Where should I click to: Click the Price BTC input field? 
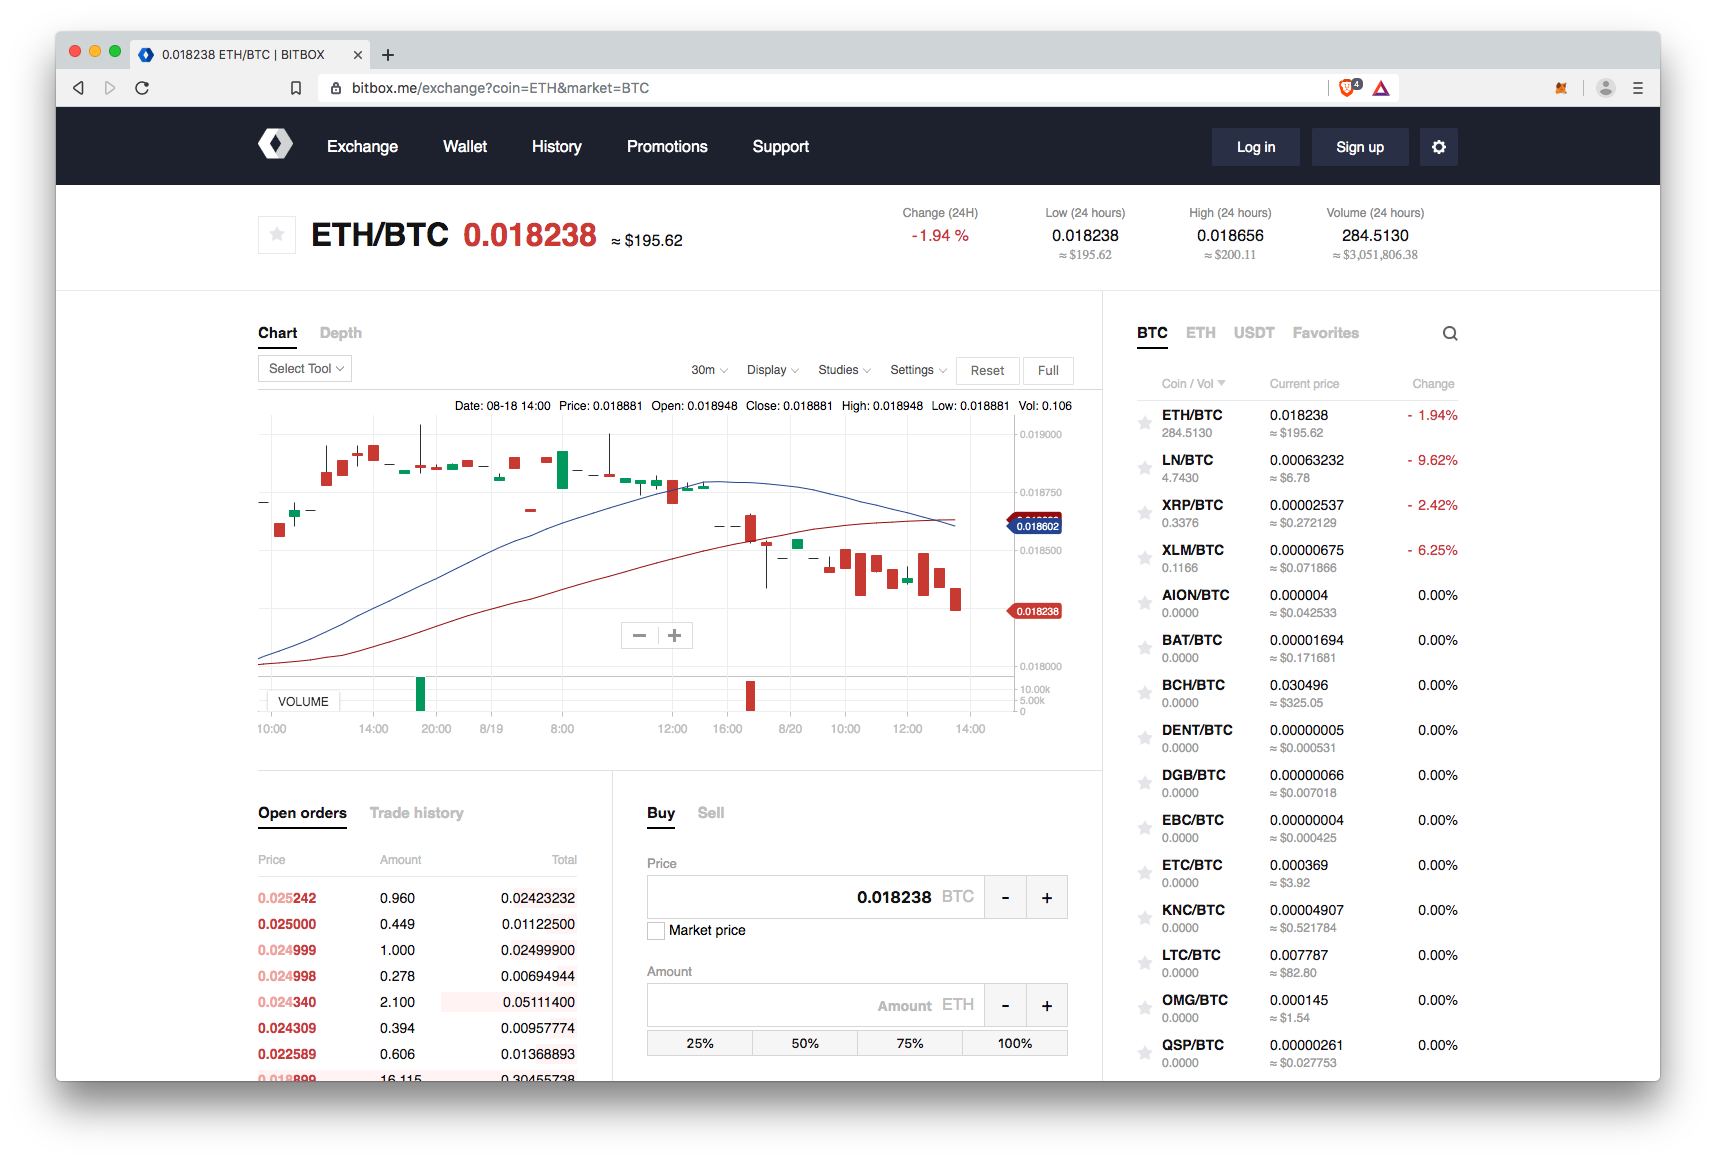[816, 898]
